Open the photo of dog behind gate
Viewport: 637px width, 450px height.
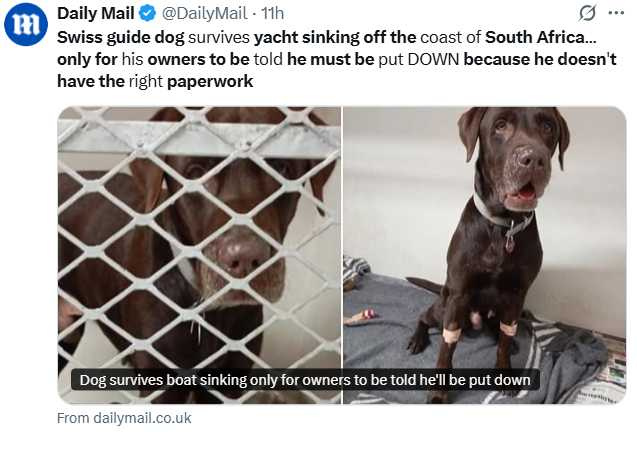click(x=199, y=255)
